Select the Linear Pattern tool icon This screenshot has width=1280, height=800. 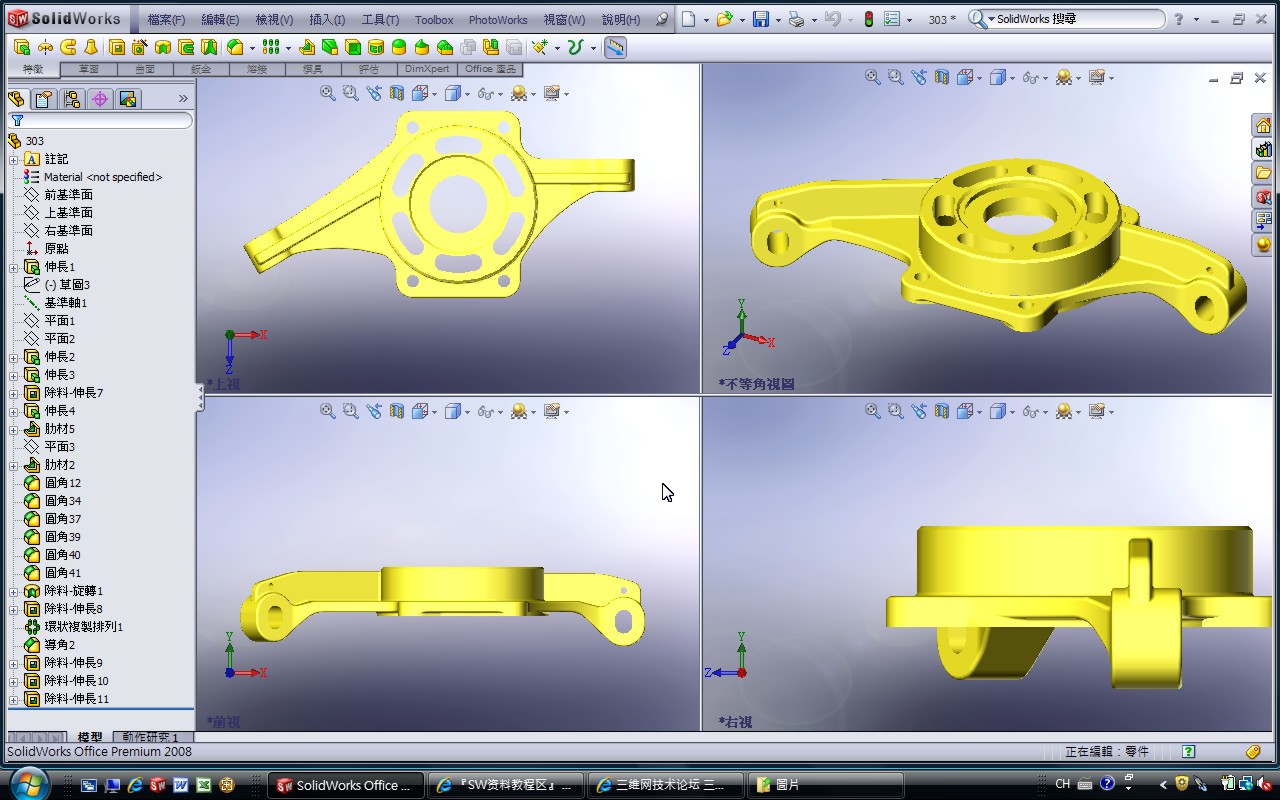(270, 47)
